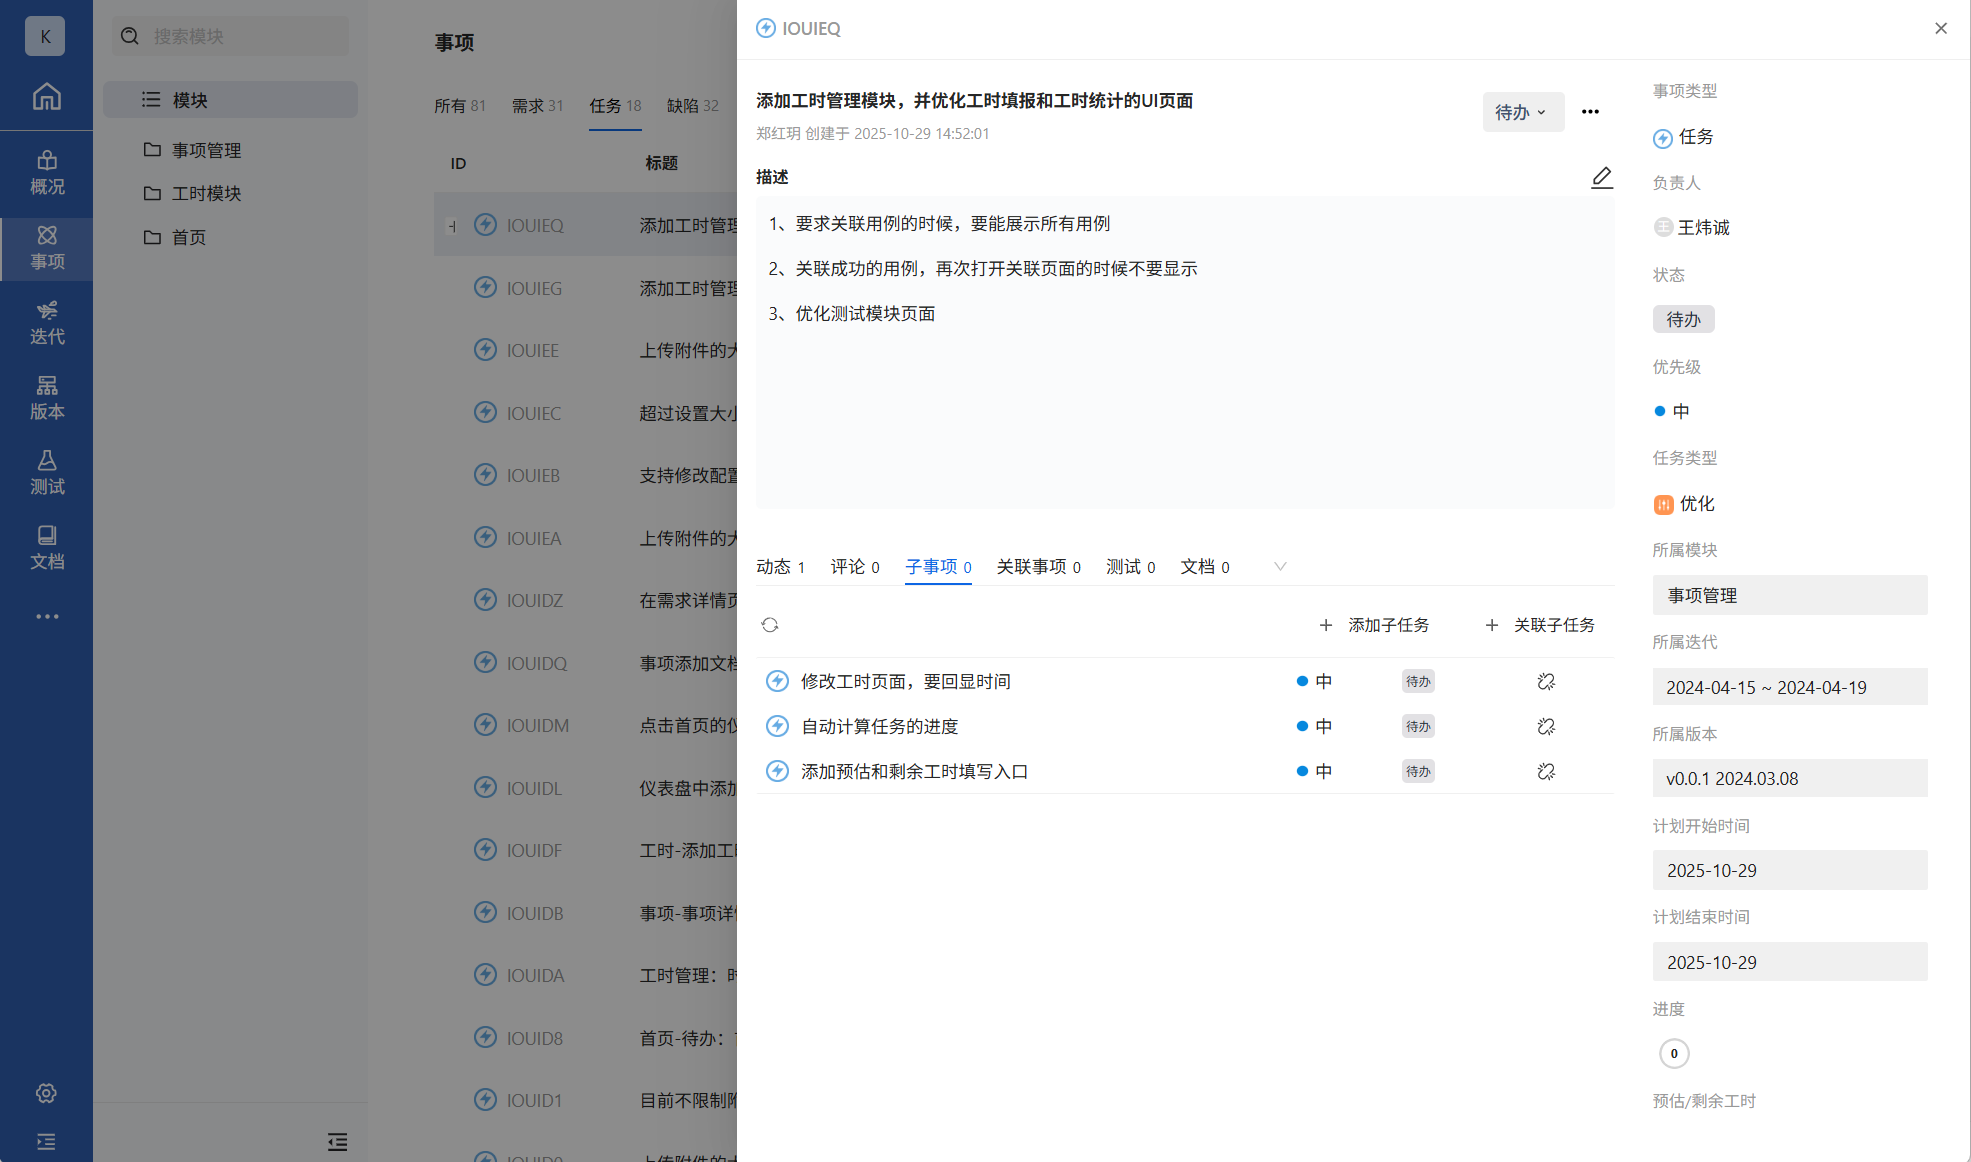
Task: Click 添加子任务 button
Action: (x=1374, y=625)
